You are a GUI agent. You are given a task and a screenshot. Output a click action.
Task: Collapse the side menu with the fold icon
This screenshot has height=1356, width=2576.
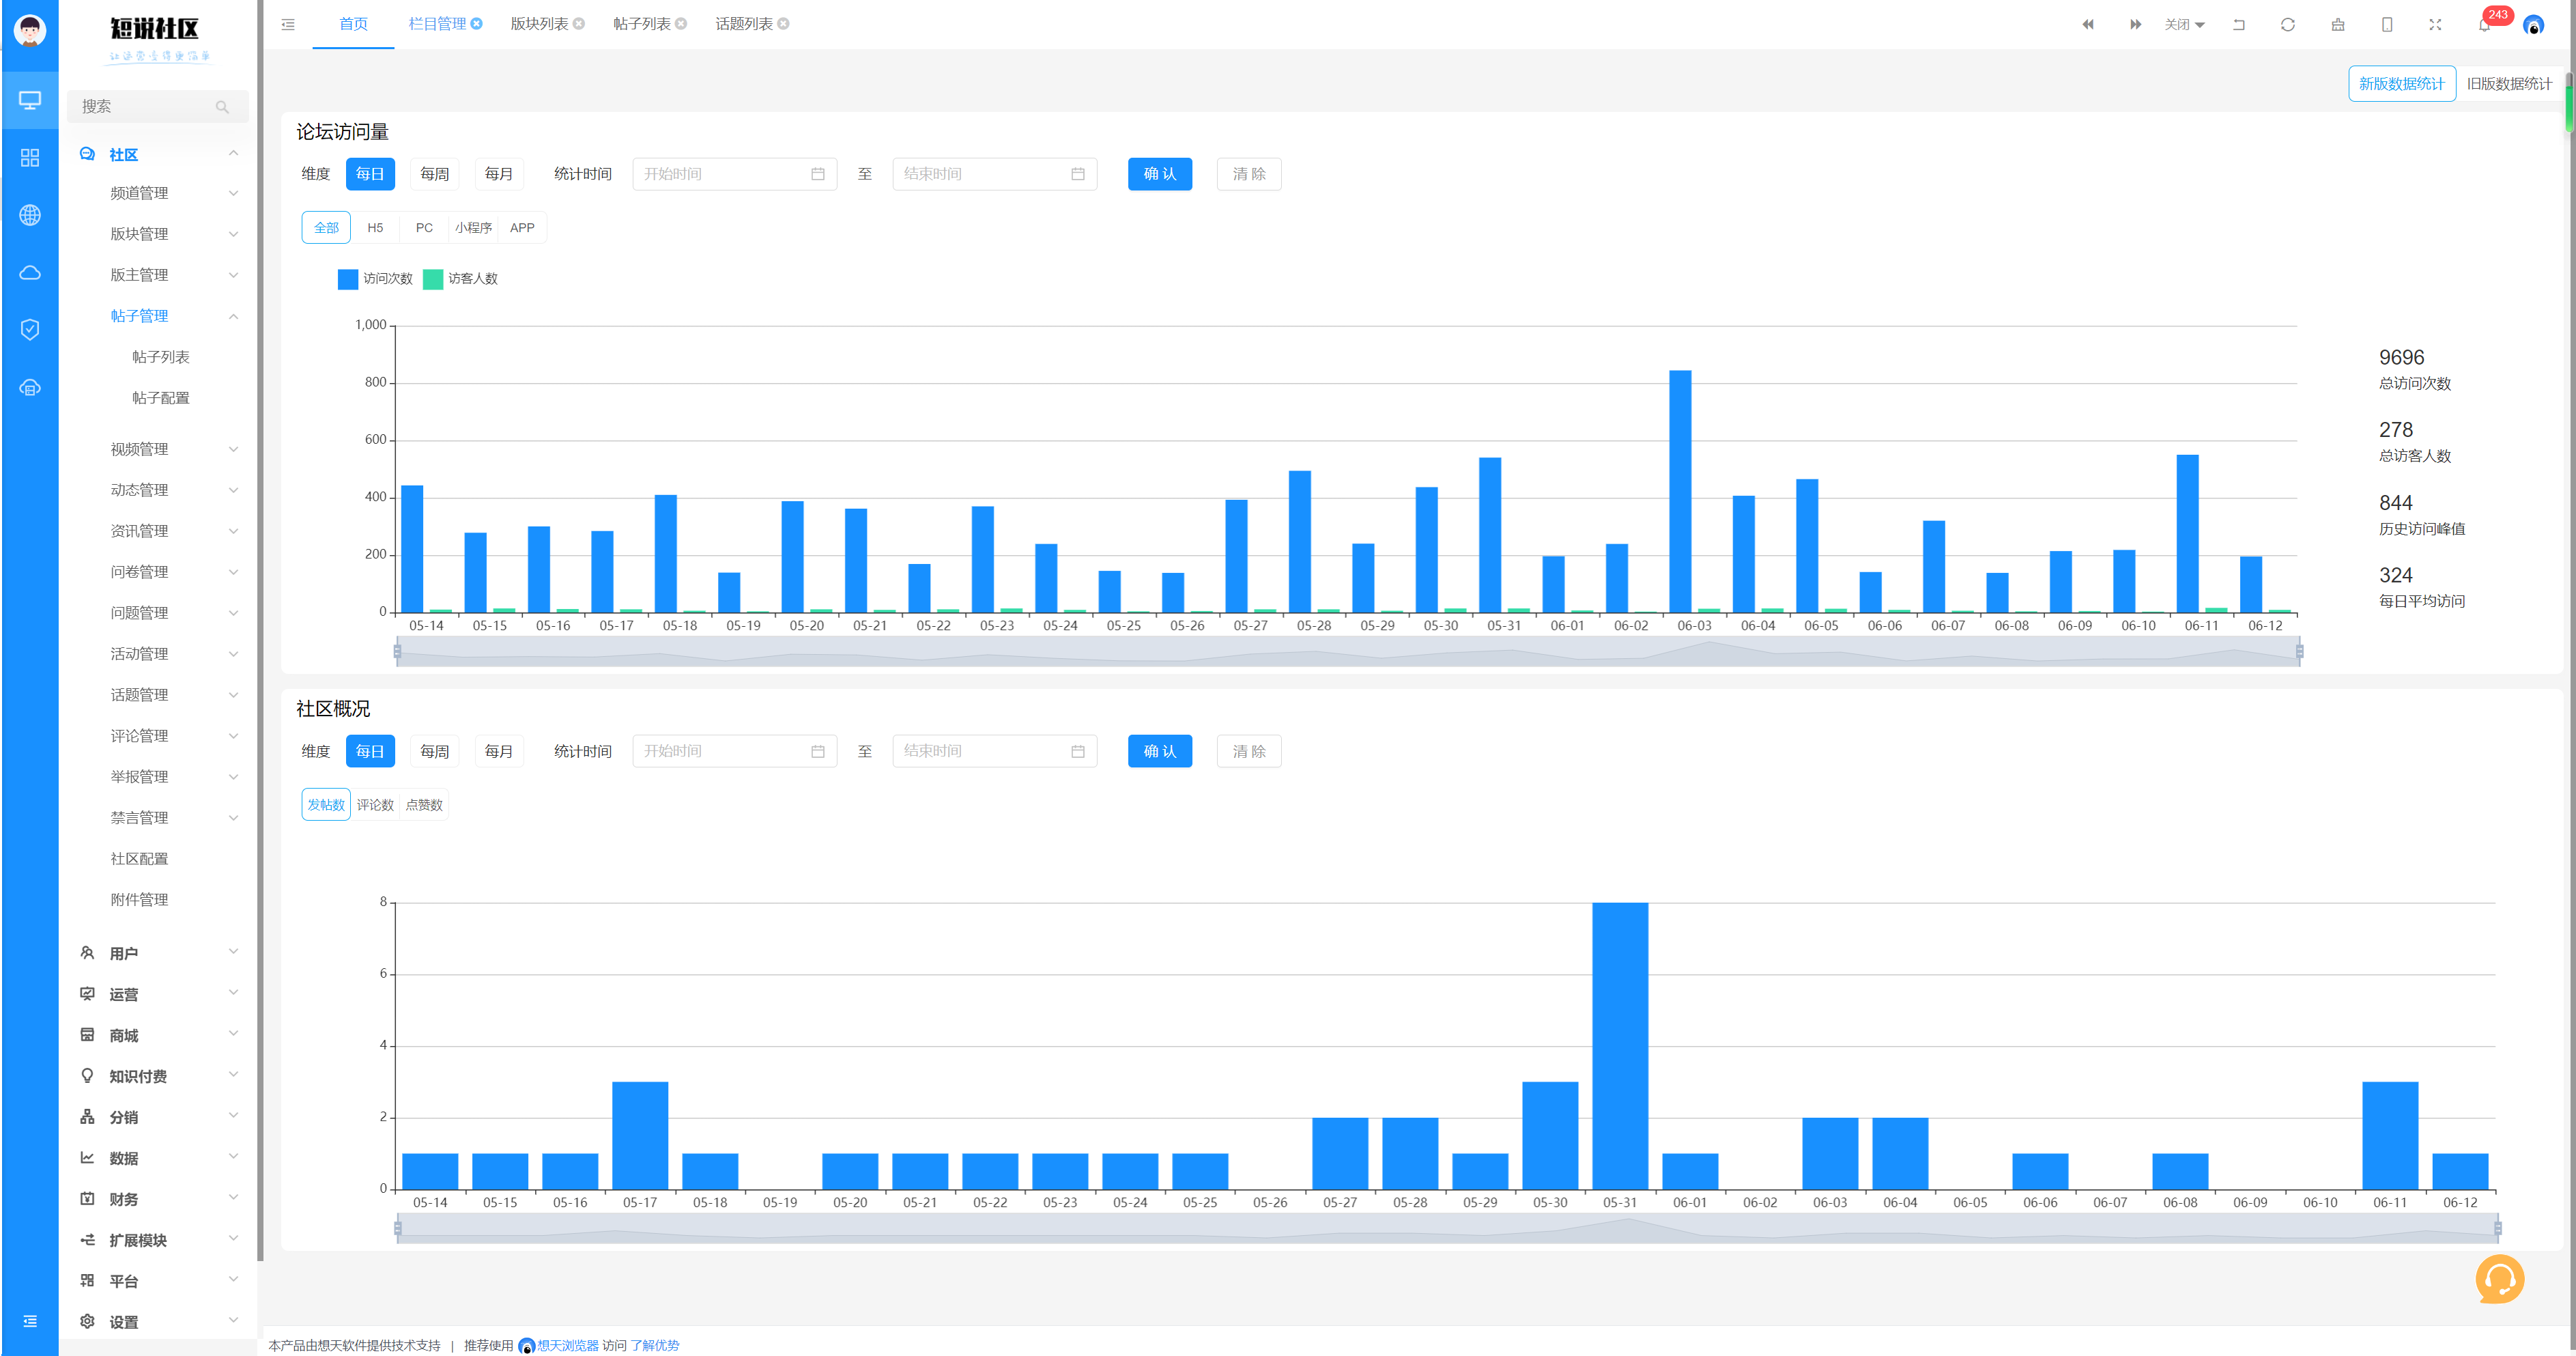(x=288, y=24)
